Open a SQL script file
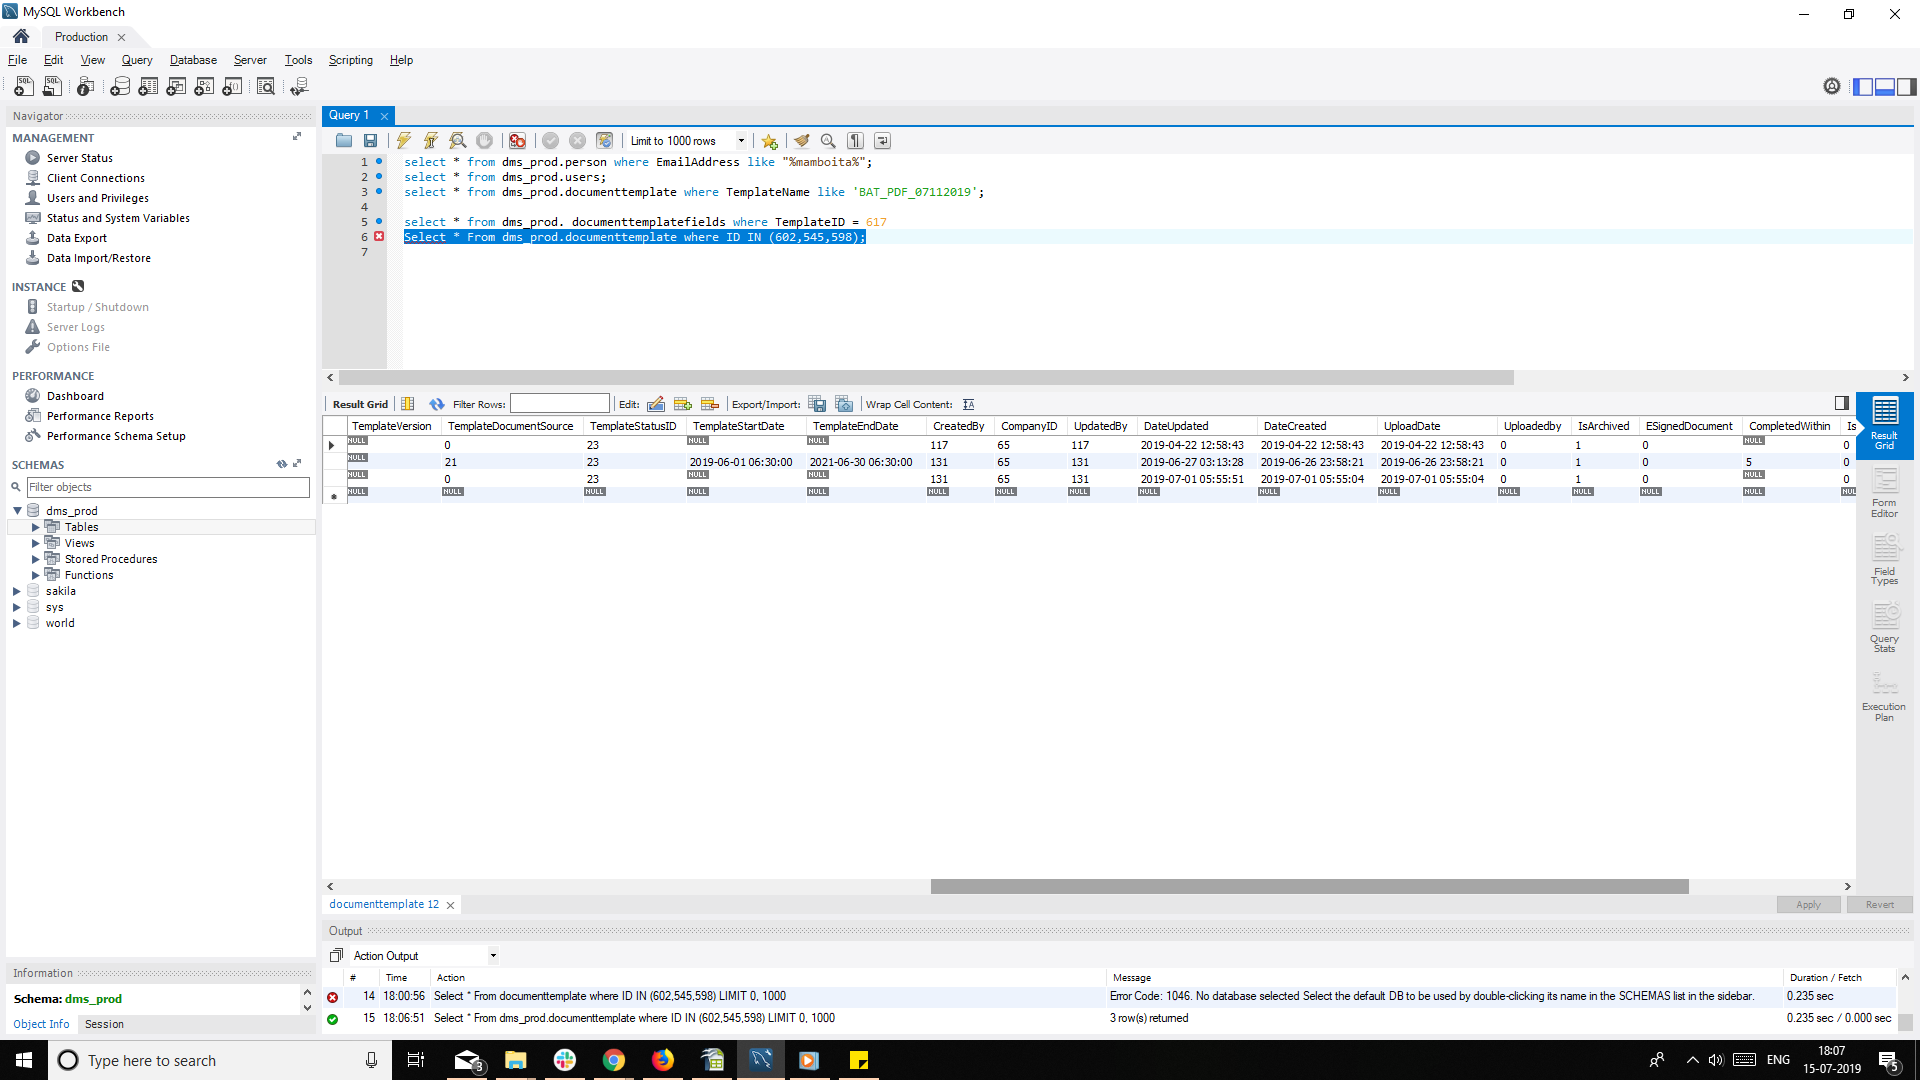 click(53, 87)
